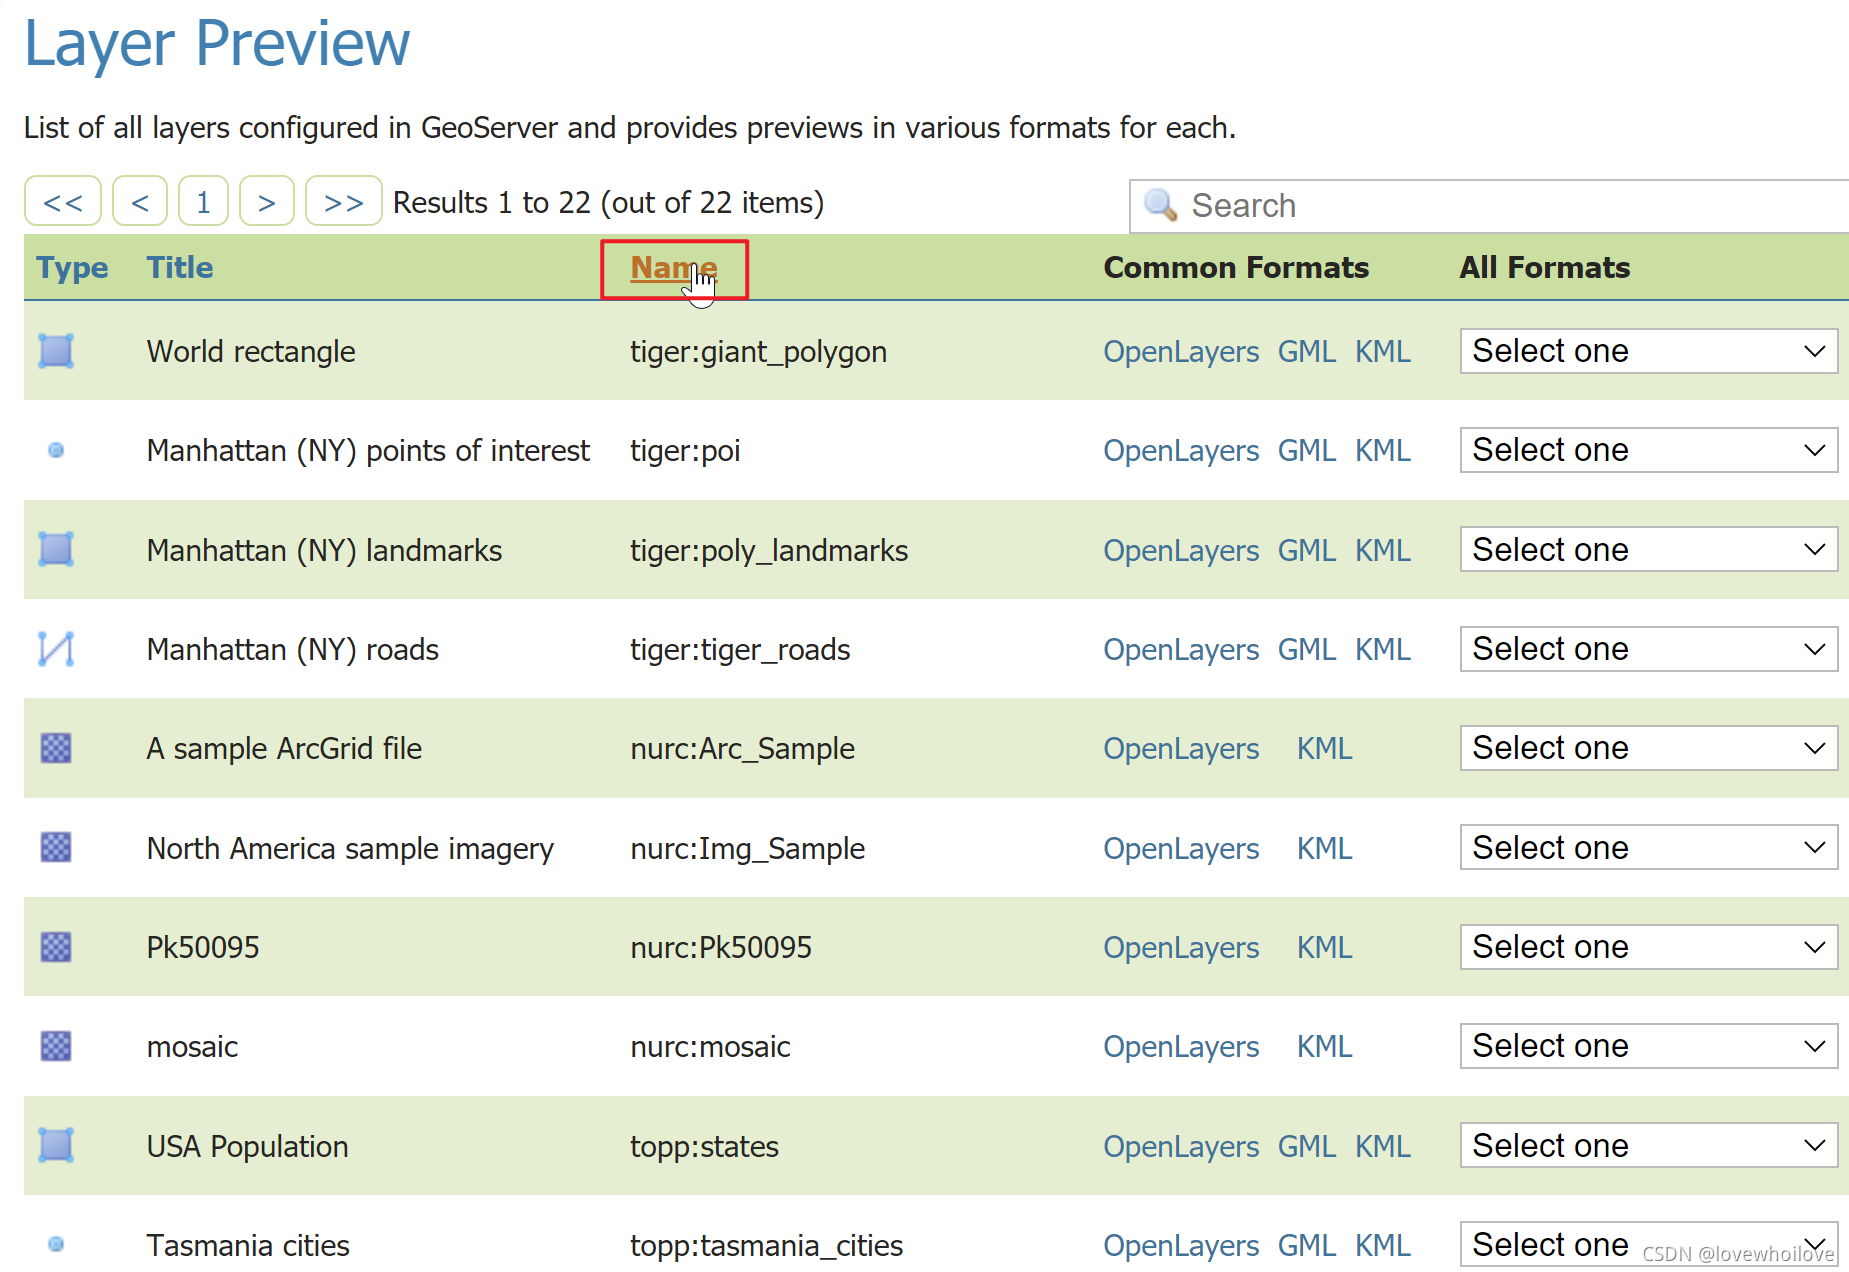Viewport: 1849px width, 1272px height.
Task: Open OpenLayers preview for tiger:giant_polygon
Action: click(x=1181, y=352)
